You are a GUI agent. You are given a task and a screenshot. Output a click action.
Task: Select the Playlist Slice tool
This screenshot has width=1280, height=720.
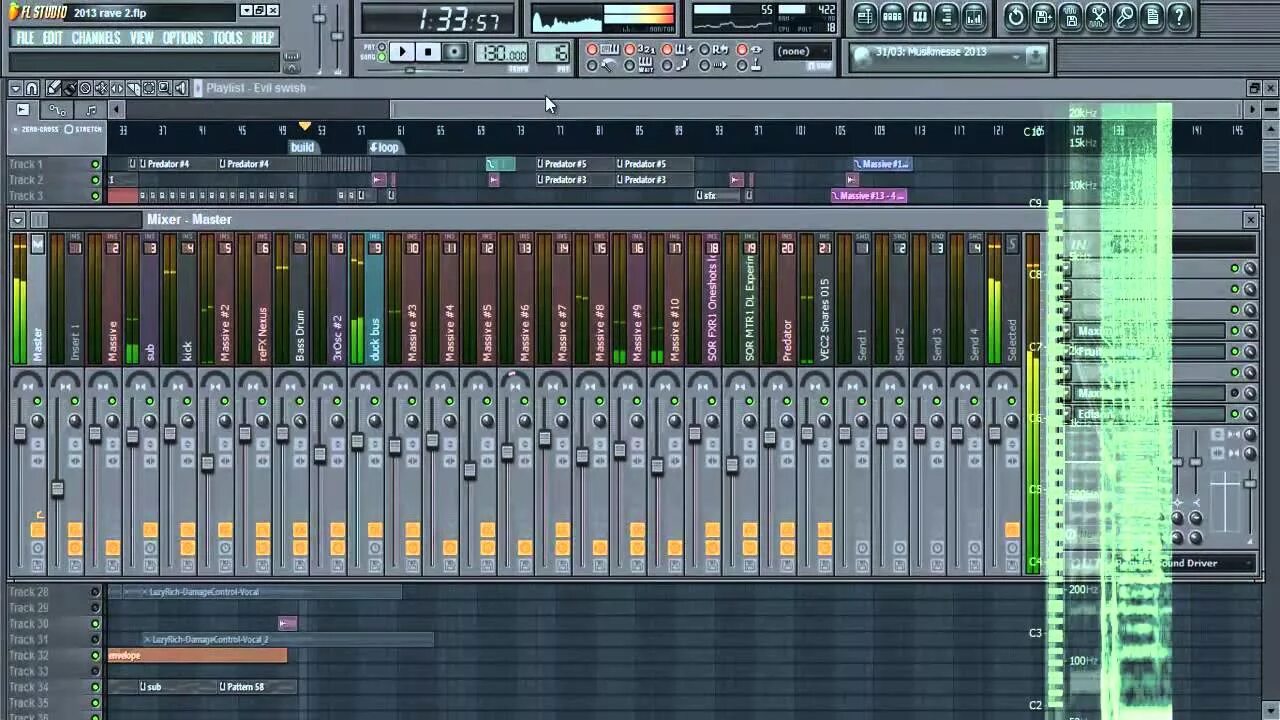point(133,88)
